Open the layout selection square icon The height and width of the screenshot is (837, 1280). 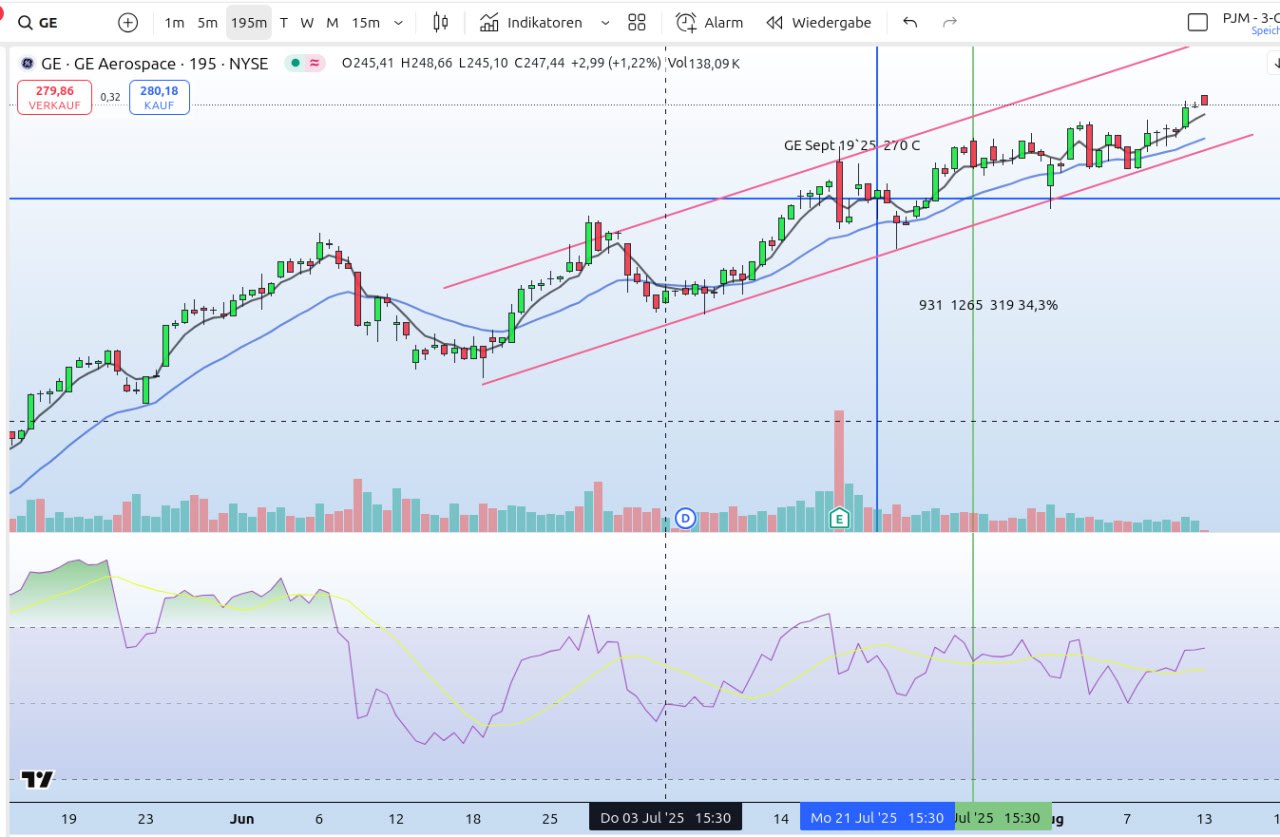coord(1197,22)
